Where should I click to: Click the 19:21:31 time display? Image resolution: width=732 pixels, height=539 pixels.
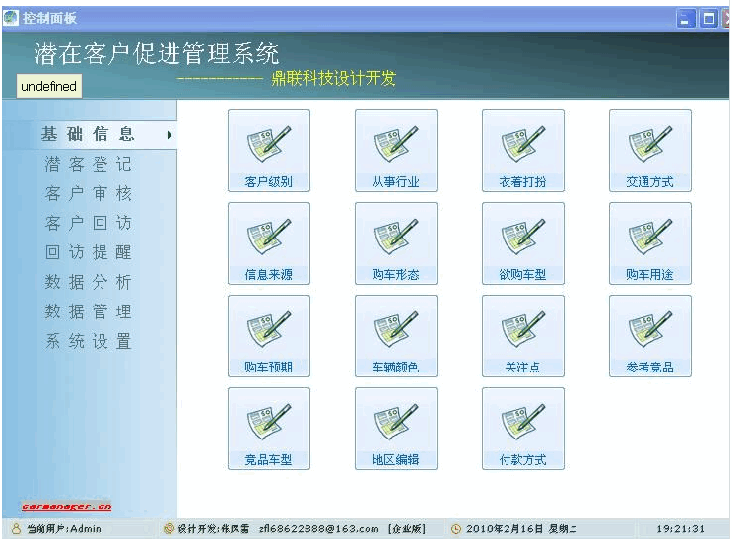pyautogui.click(x=680, y=529)
